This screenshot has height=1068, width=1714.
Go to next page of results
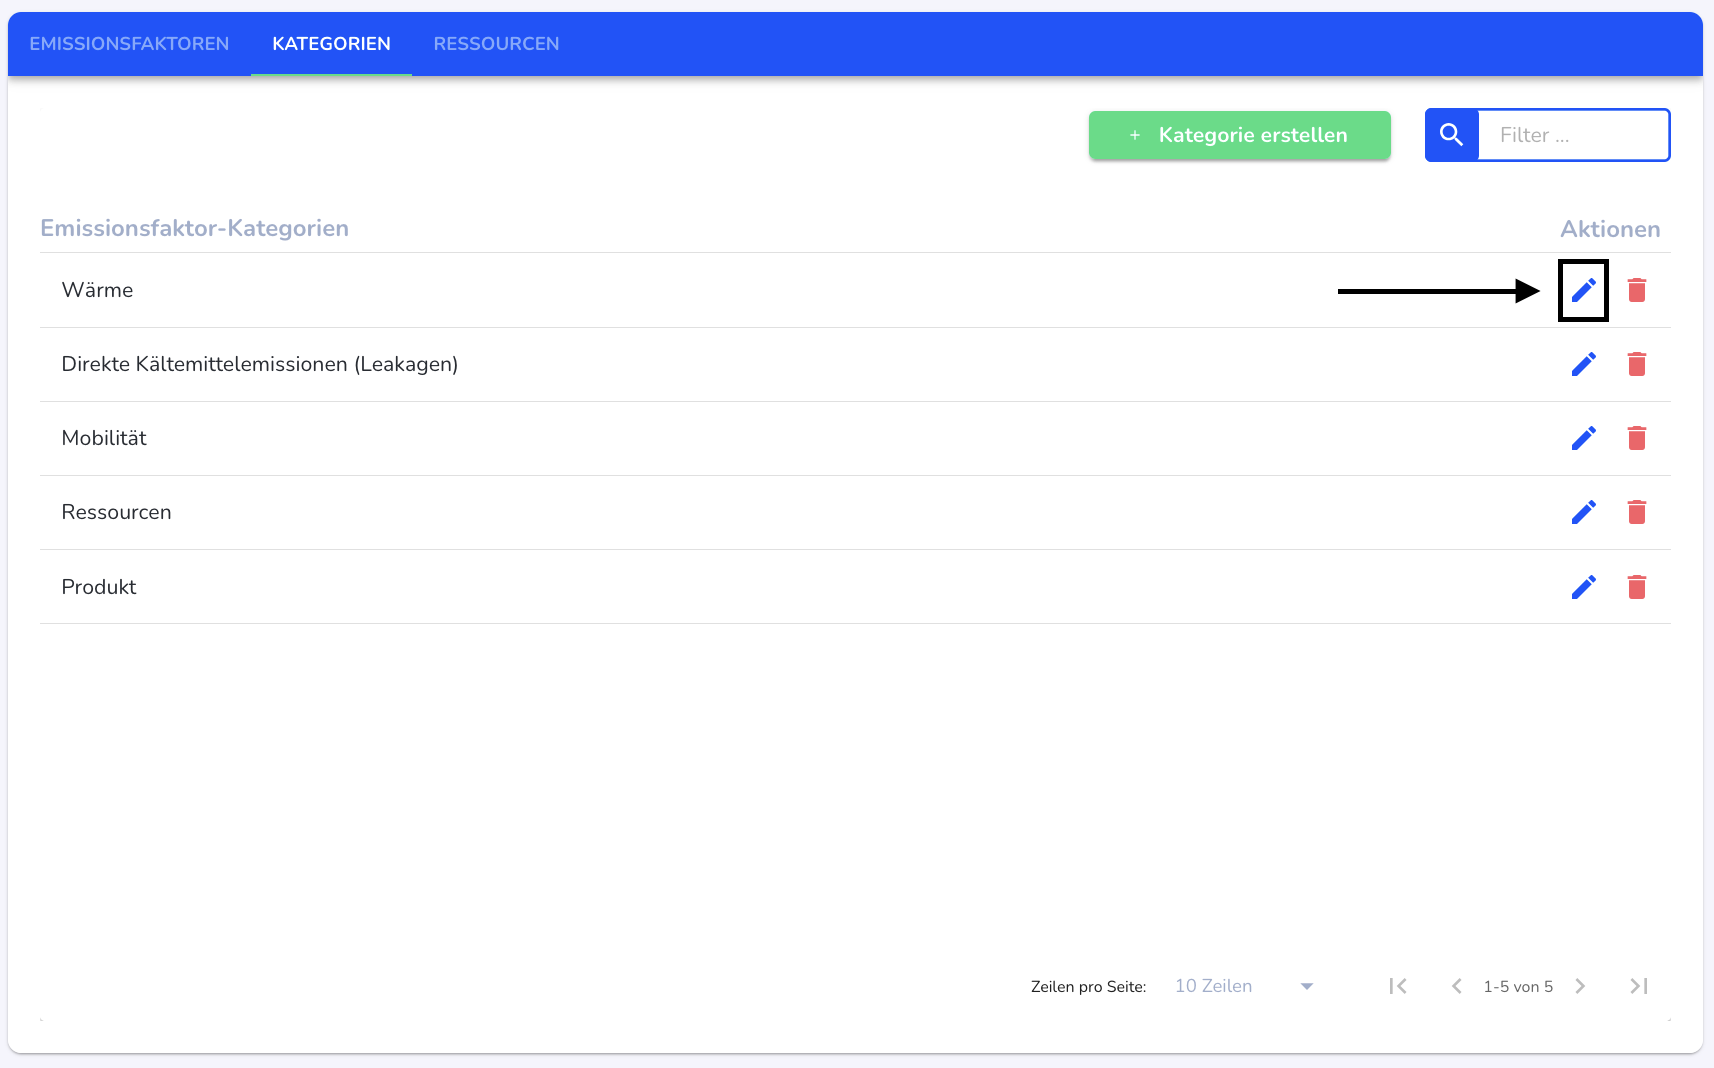click(x=1580, y=986)
